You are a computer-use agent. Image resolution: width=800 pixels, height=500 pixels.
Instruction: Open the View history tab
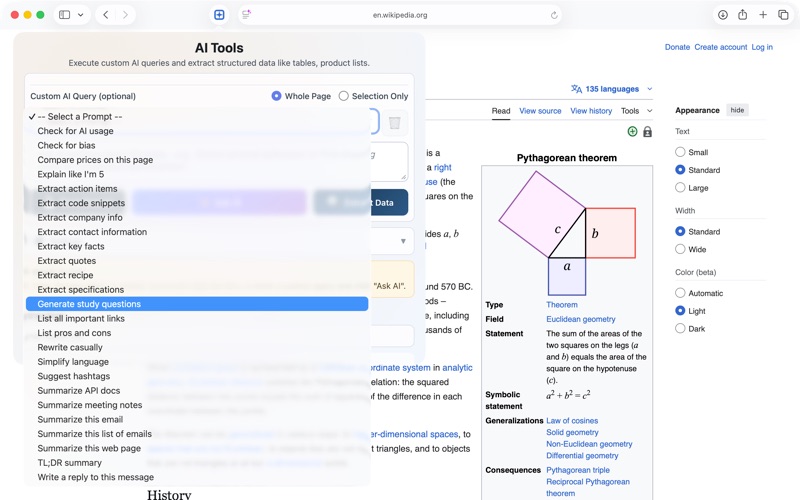(x=591, y=111)
